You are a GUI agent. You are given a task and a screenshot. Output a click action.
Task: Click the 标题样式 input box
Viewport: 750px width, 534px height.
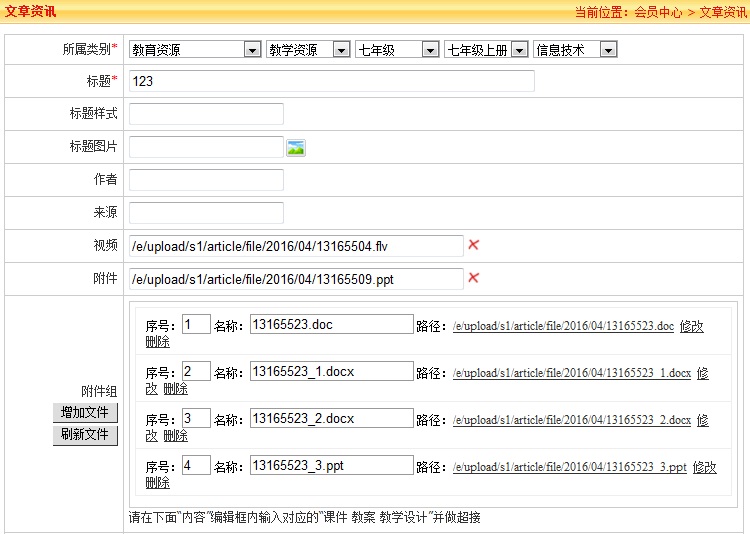[x=206, y=114]
